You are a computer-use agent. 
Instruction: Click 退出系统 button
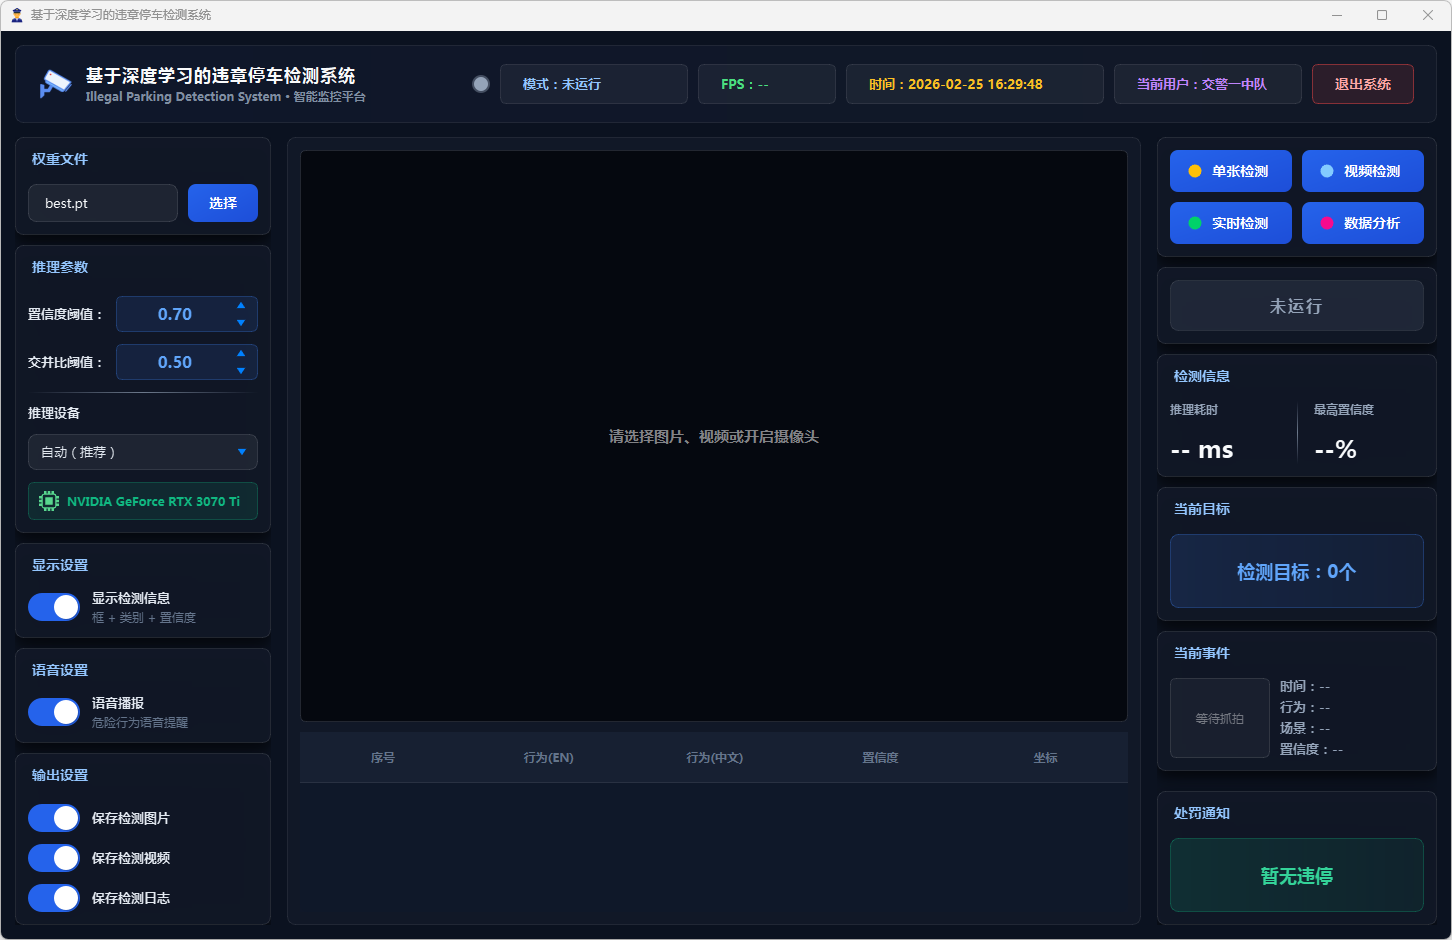(1363, 84)
